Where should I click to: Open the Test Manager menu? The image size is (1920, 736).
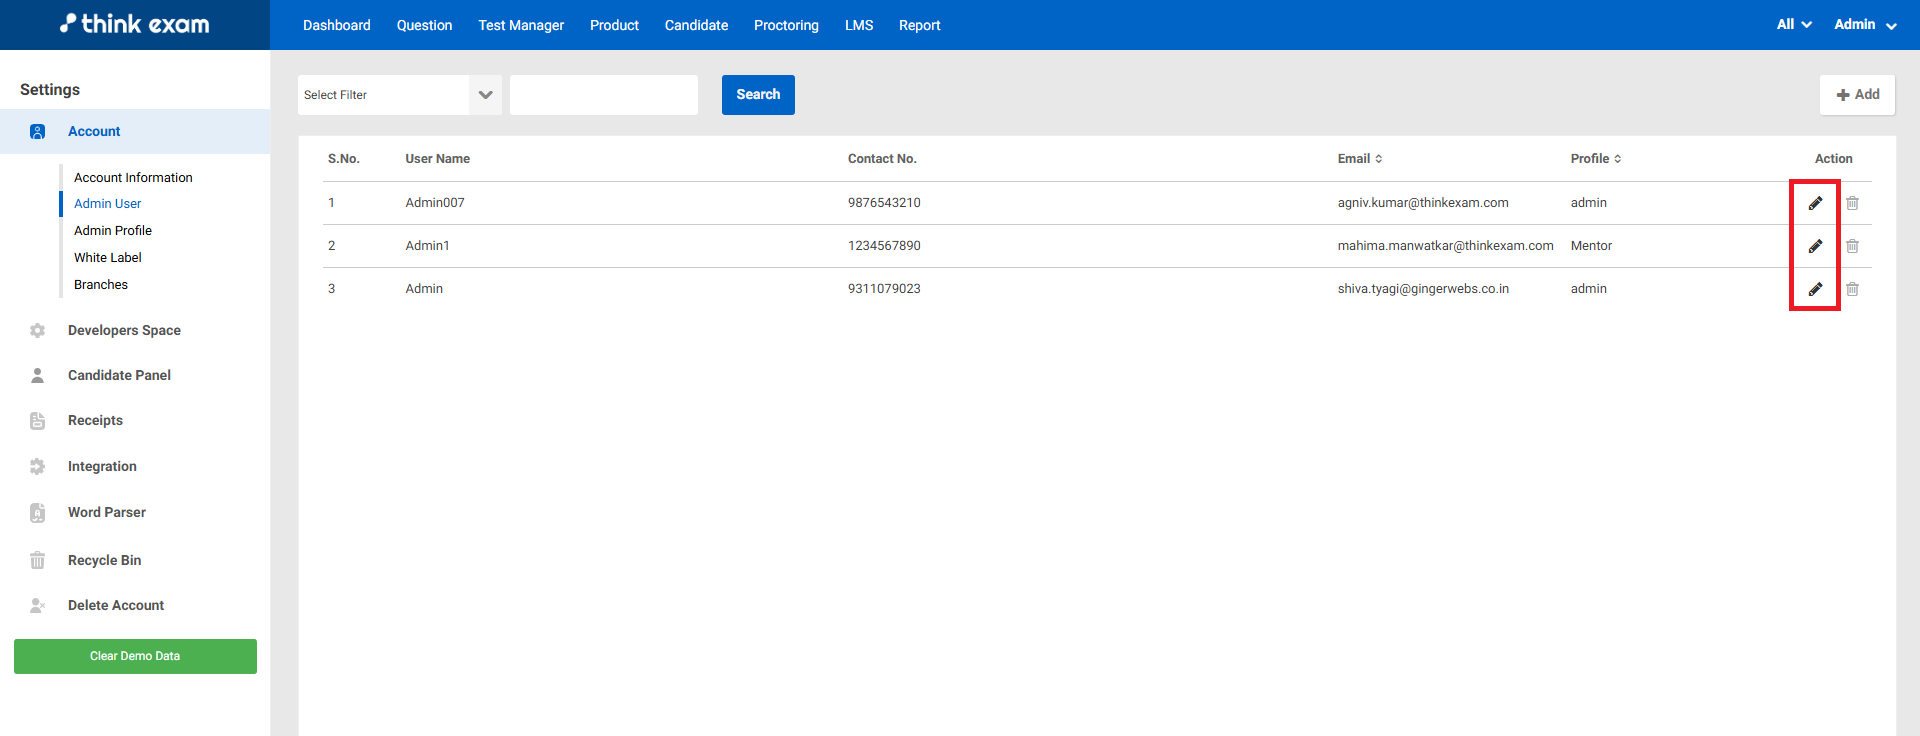tap(521, 25)
